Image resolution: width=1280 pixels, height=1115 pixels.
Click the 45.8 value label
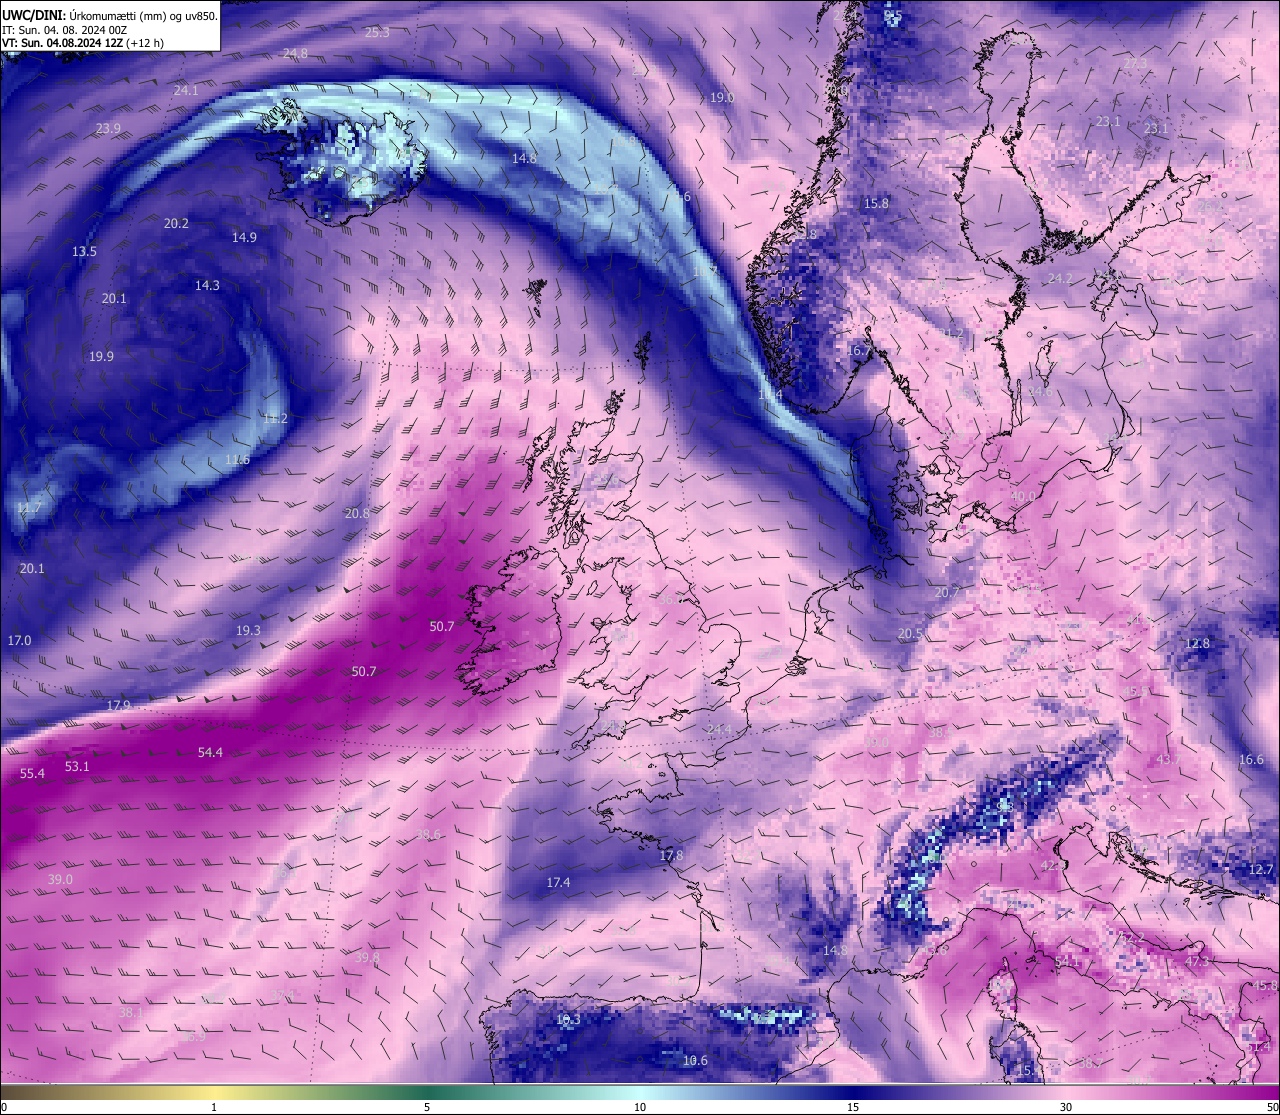1265,986
